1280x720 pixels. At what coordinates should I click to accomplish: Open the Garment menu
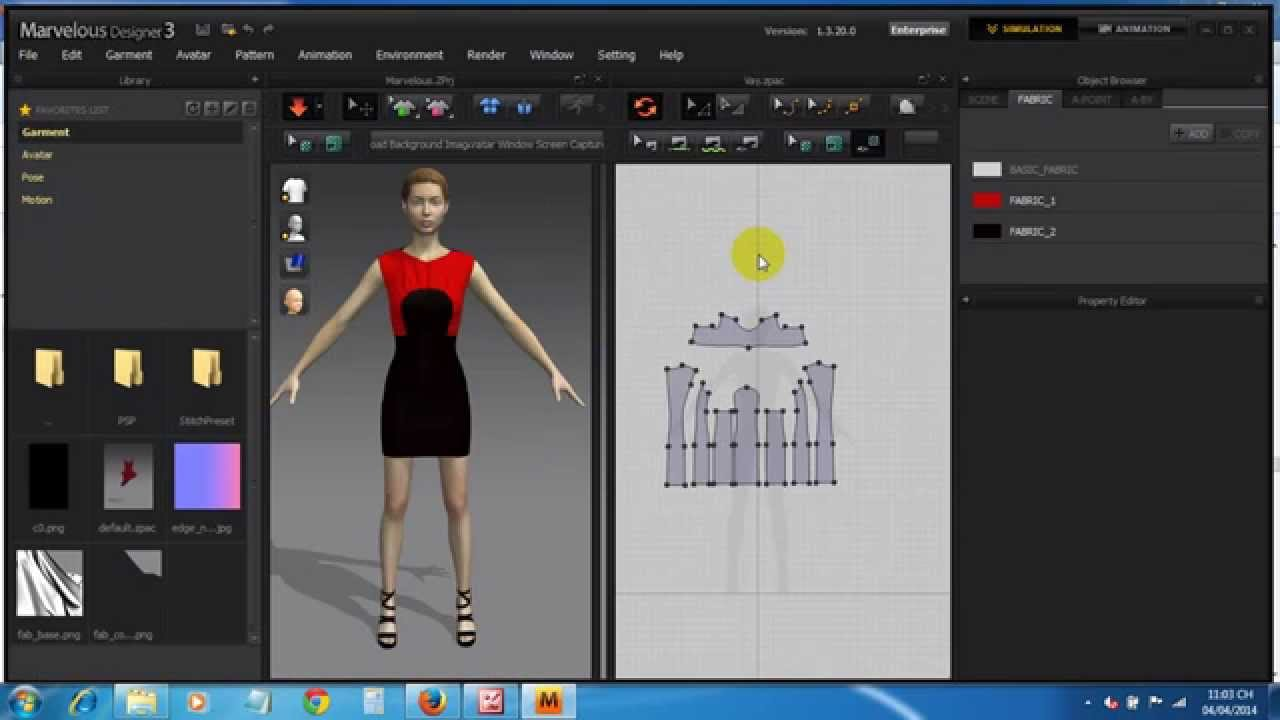pos(129,55)
